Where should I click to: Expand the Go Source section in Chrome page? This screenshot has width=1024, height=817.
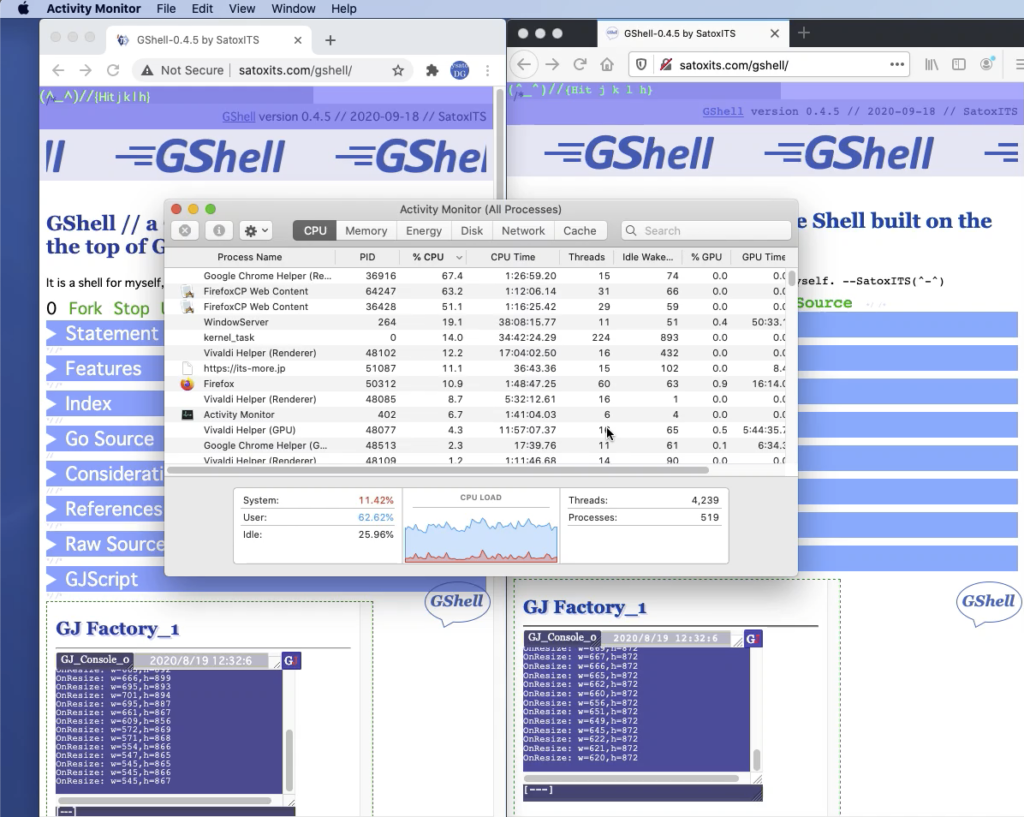109,439
